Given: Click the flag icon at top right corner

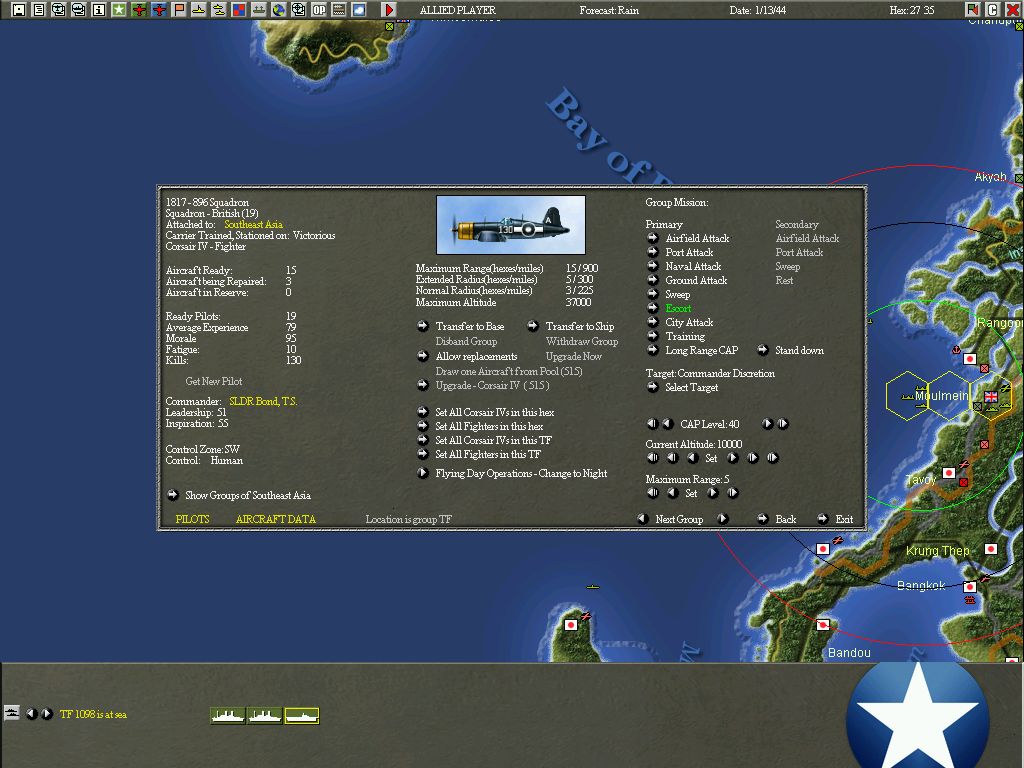Looking at the screenshot, I should pyautogui.click(x=973, y=9).
